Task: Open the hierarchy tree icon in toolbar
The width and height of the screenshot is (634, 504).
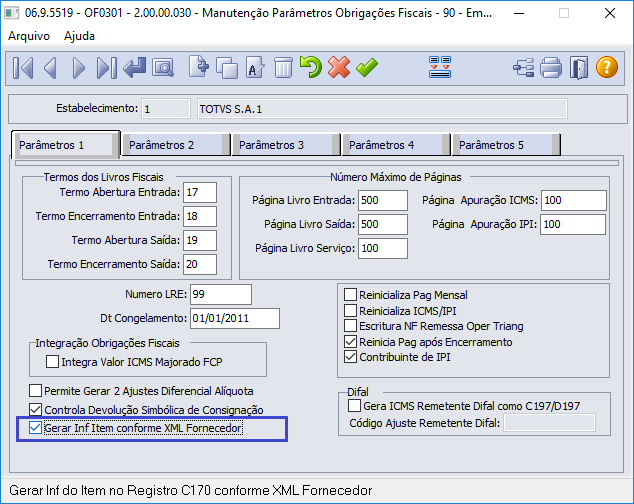Action: (524, 68)
